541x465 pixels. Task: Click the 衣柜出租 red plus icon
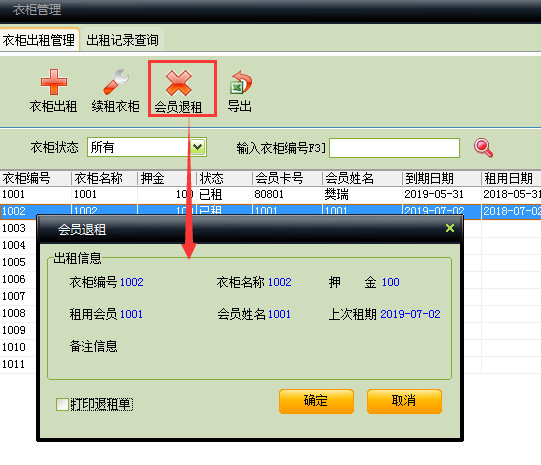53,82
